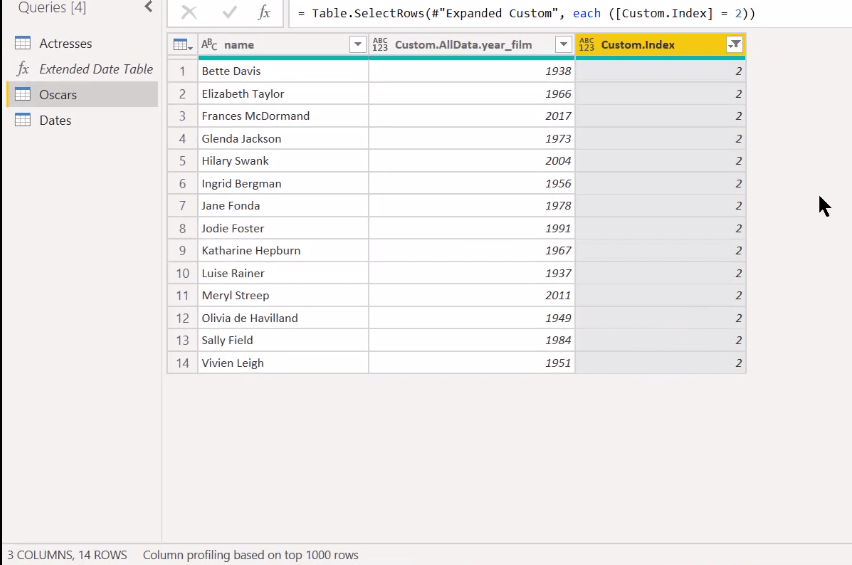
Task: Click the year 1938 cell
Action: [x=472, y=71]
